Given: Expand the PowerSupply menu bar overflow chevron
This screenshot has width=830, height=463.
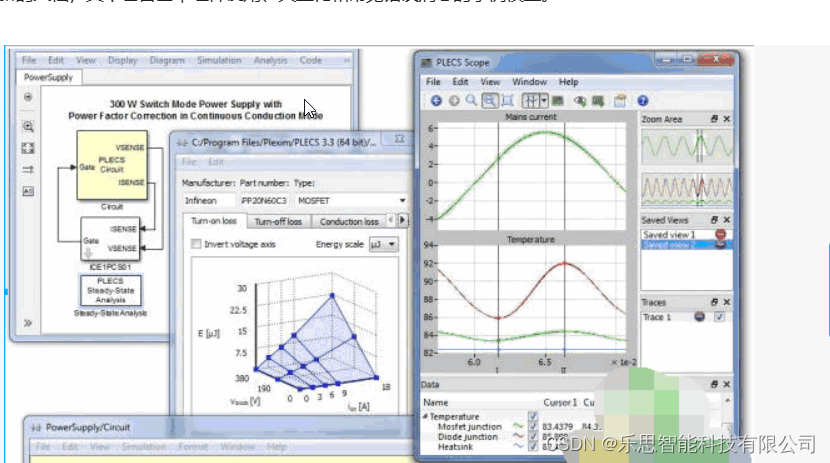Looking at the screenshot, I should 347,61.
